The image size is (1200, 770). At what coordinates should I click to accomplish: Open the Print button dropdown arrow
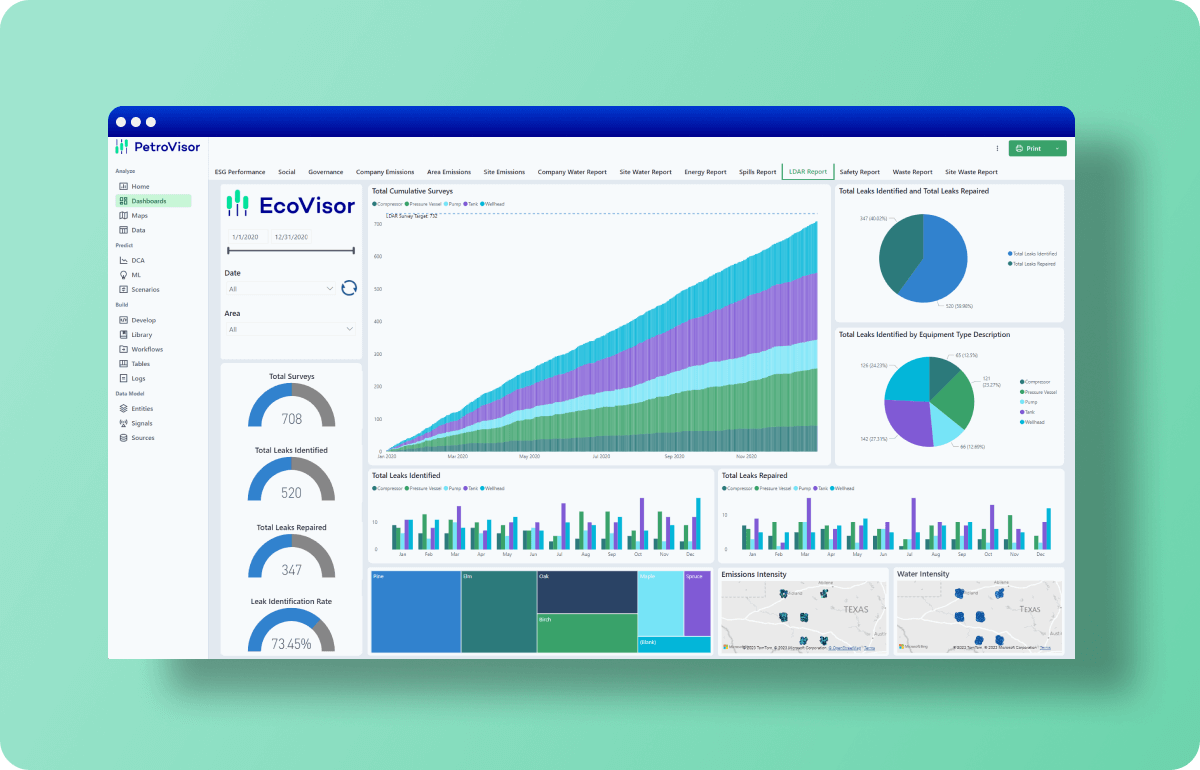[x=1057, y=148]
